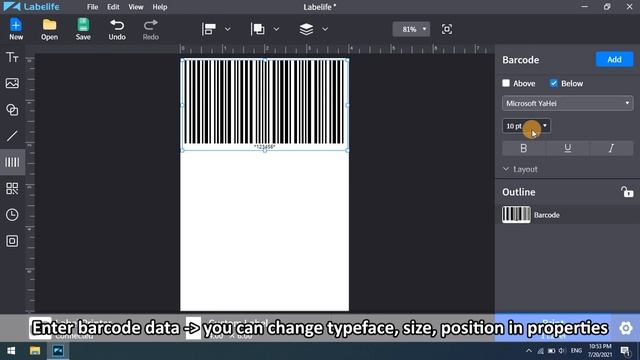640x360 pixels.
Task: Open the Microsoft YaHei font dropdown
Action: coord(568,103)
